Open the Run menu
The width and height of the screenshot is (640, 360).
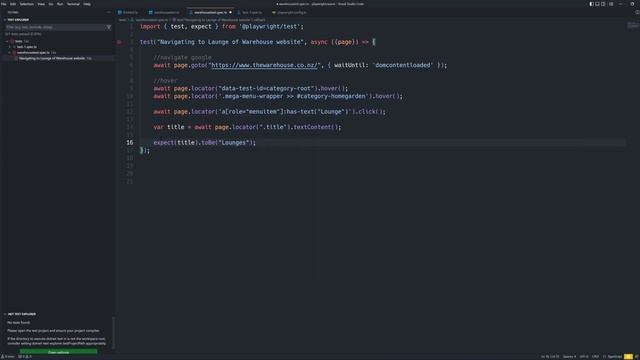pos(60,4)
